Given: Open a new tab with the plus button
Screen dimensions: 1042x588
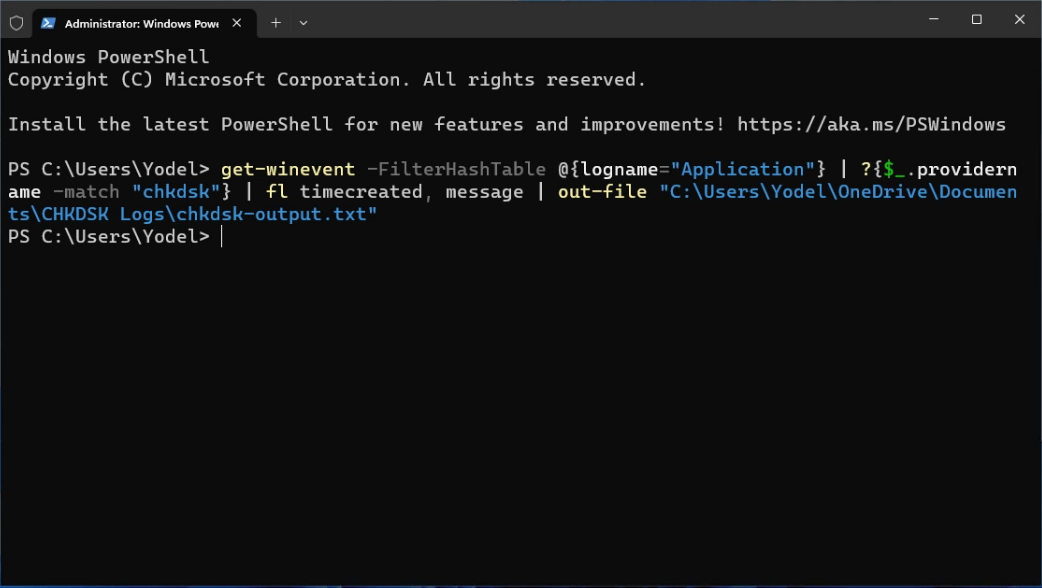Looking at the screenshot, I should click(x=276, y=22).
